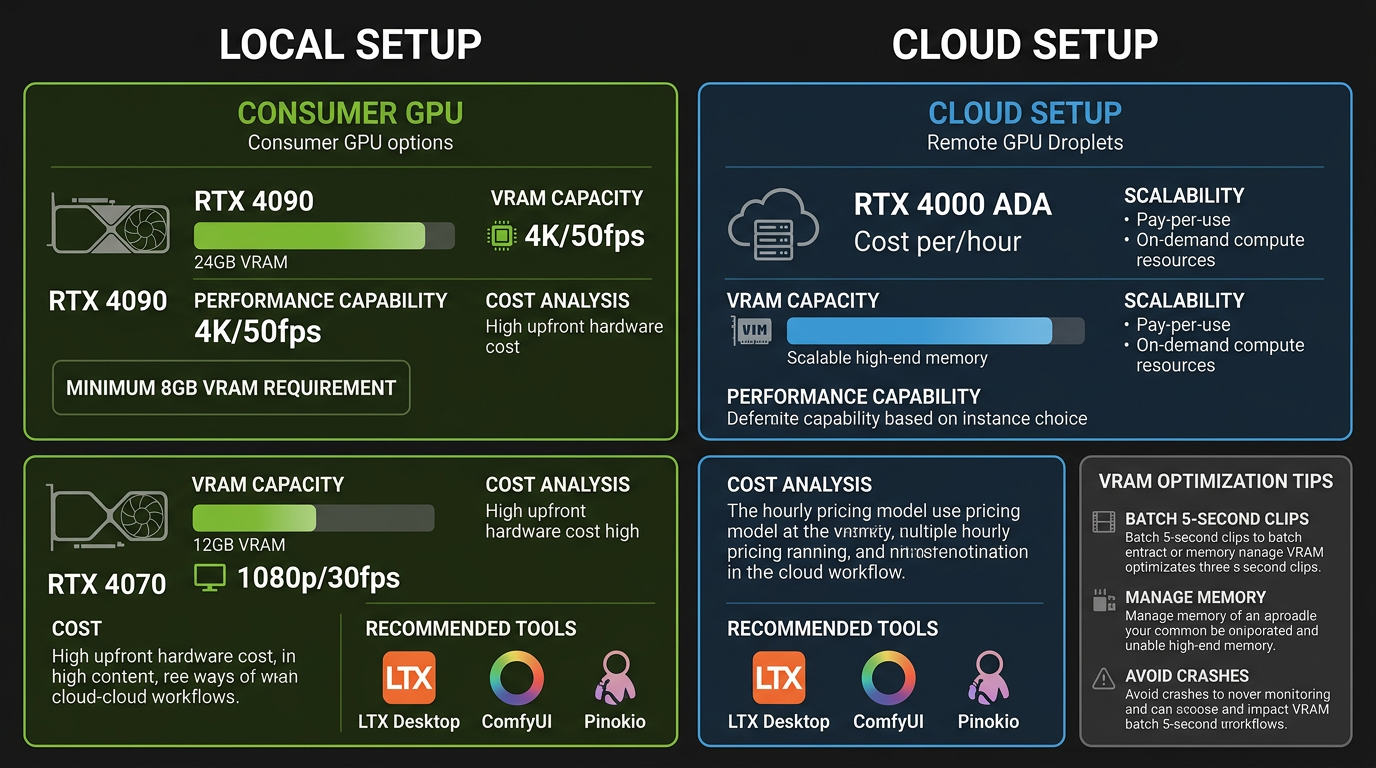Image resolution: width=1376 pixels, height=768 pixels.
Task: Click the large white LOCAL SETUP title
Action: coord(350,45)
